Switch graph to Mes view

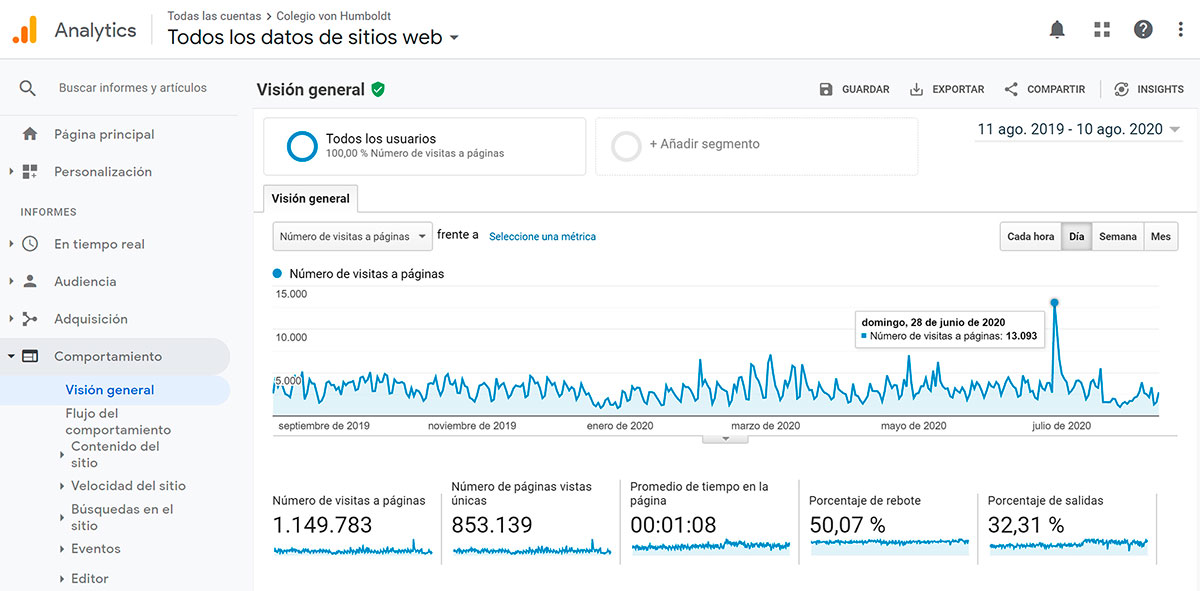[1161, 236]
